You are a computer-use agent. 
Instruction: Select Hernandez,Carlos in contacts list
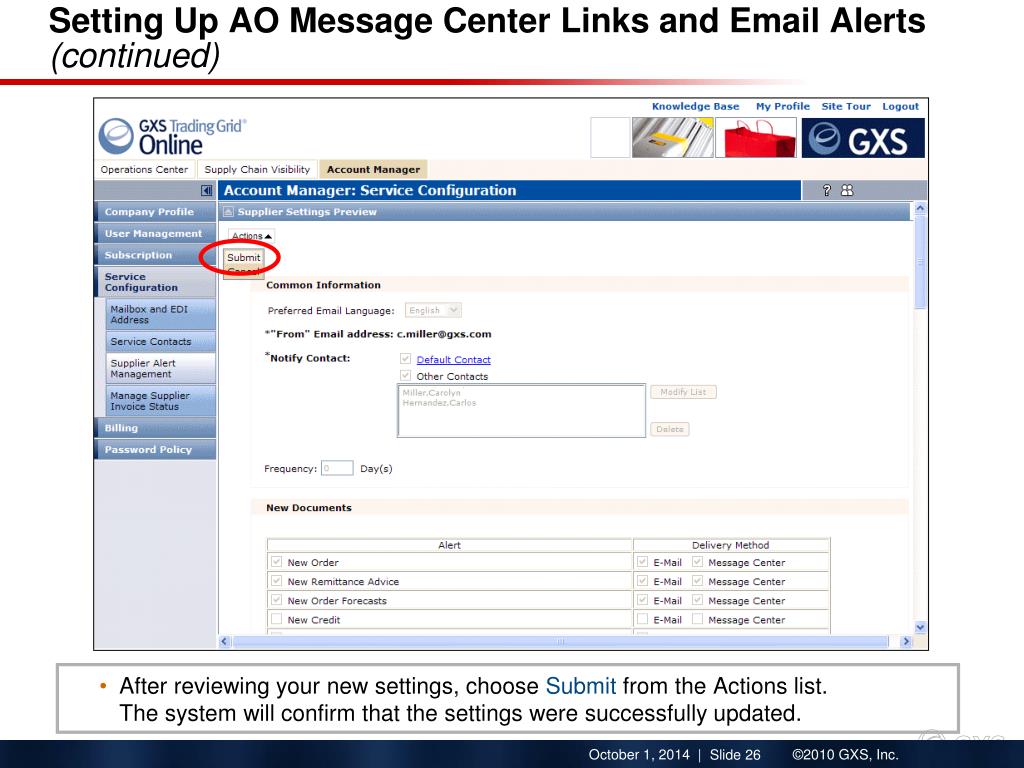(439, 403)
